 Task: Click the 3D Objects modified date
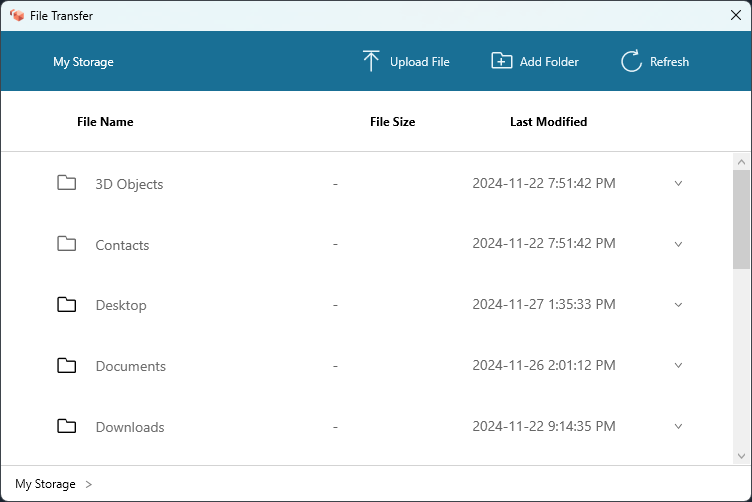pos(544,183)
